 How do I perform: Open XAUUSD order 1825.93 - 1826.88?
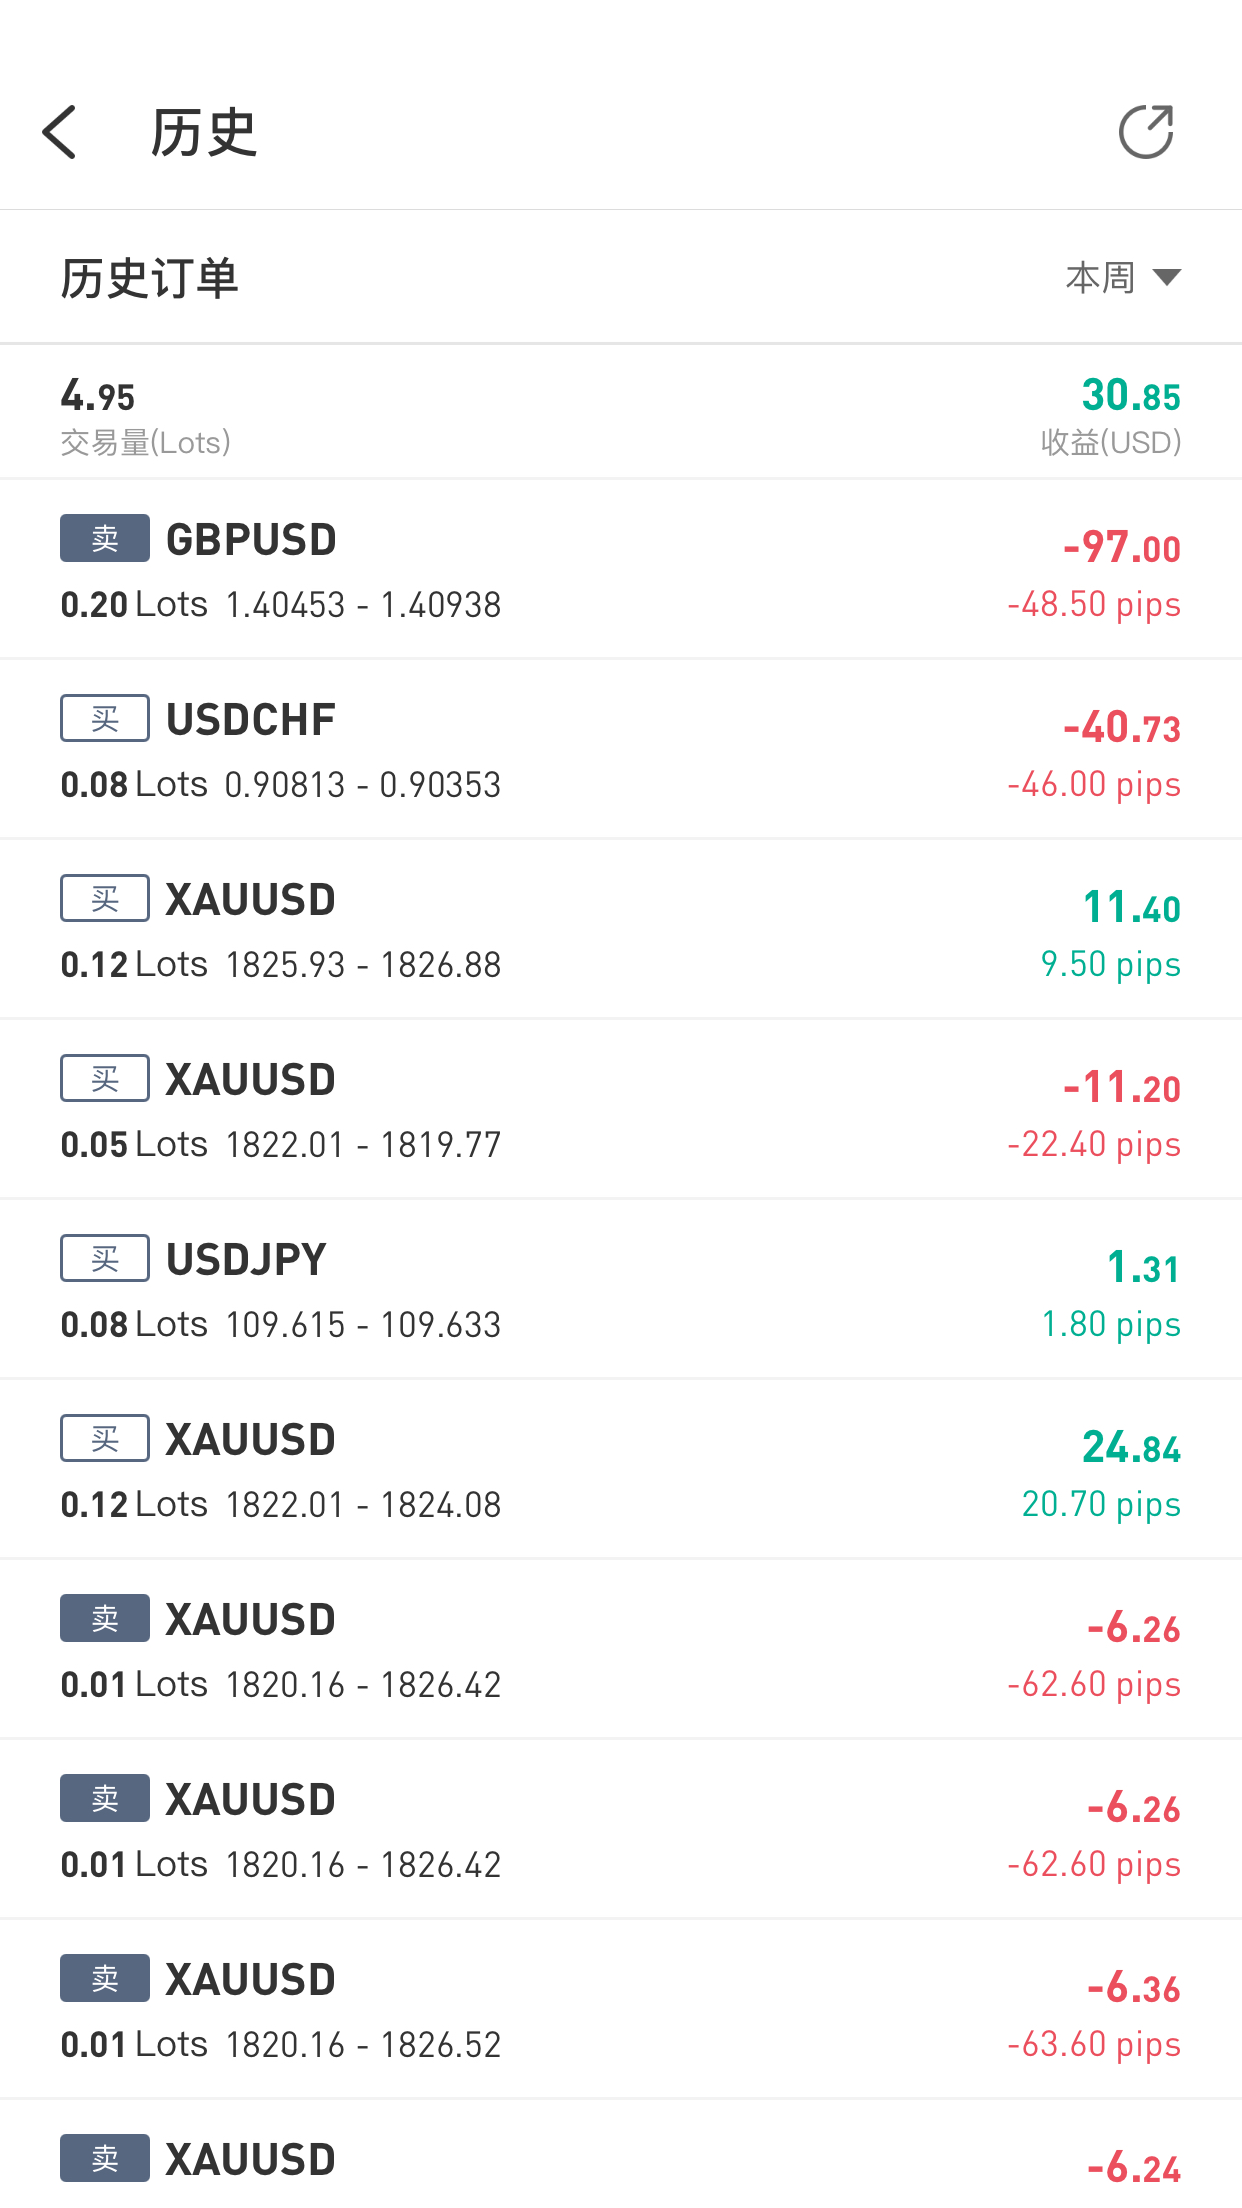click(621, 929)
